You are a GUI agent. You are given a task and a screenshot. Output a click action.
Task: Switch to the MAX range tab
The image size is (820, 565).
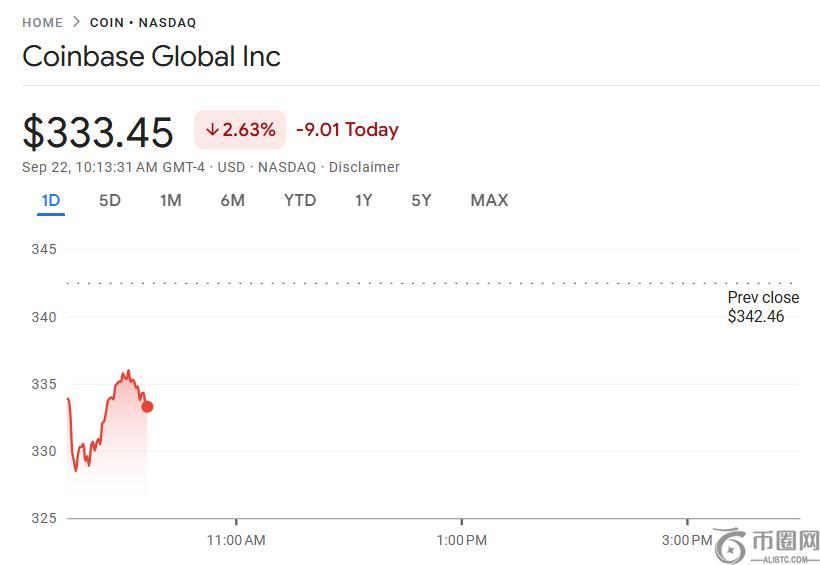[489, 200]
